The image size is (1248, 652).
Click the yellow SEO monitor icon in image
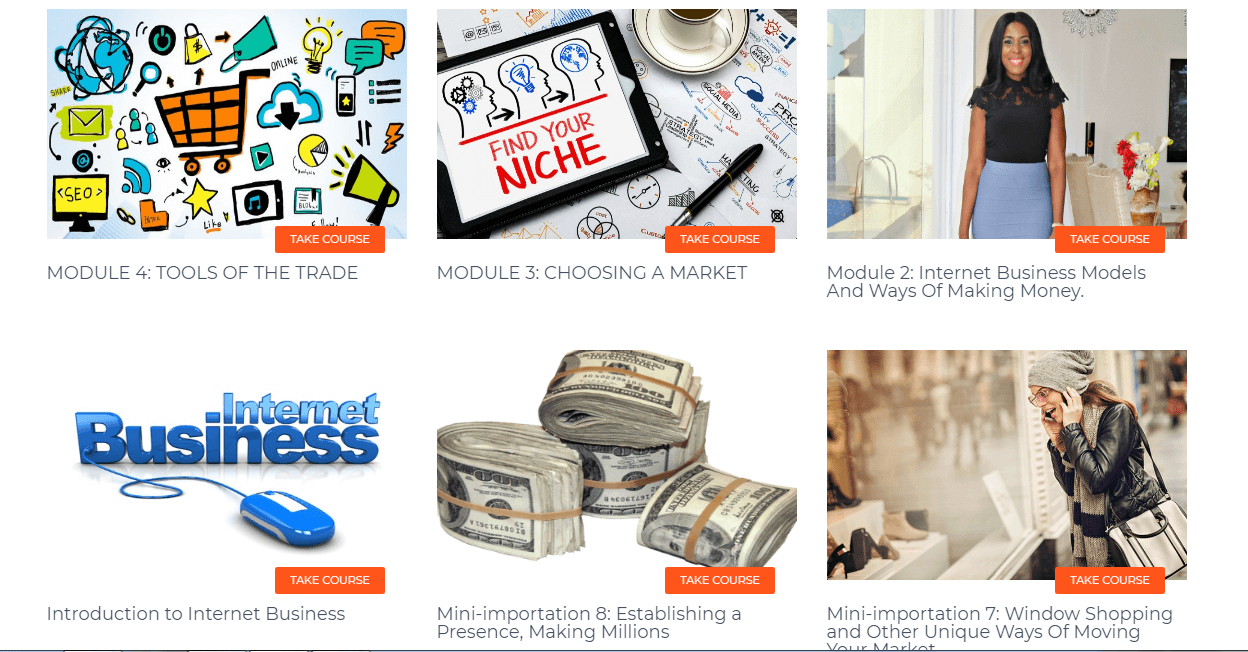(x=80, y=198)
